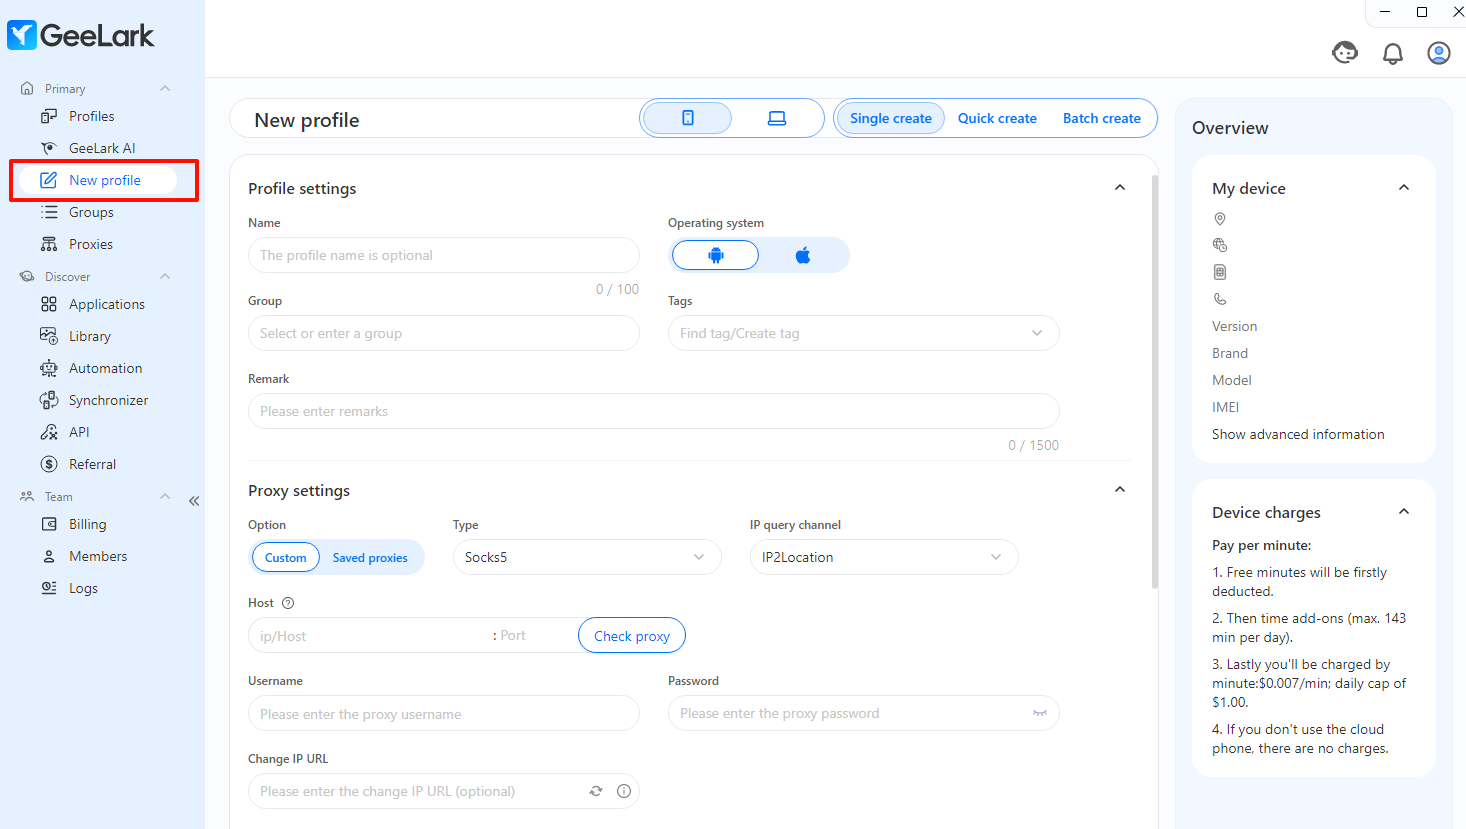Click the Remark input field
The width and height of the screenshot is (1466, 829).
click(x=653, y=411)
